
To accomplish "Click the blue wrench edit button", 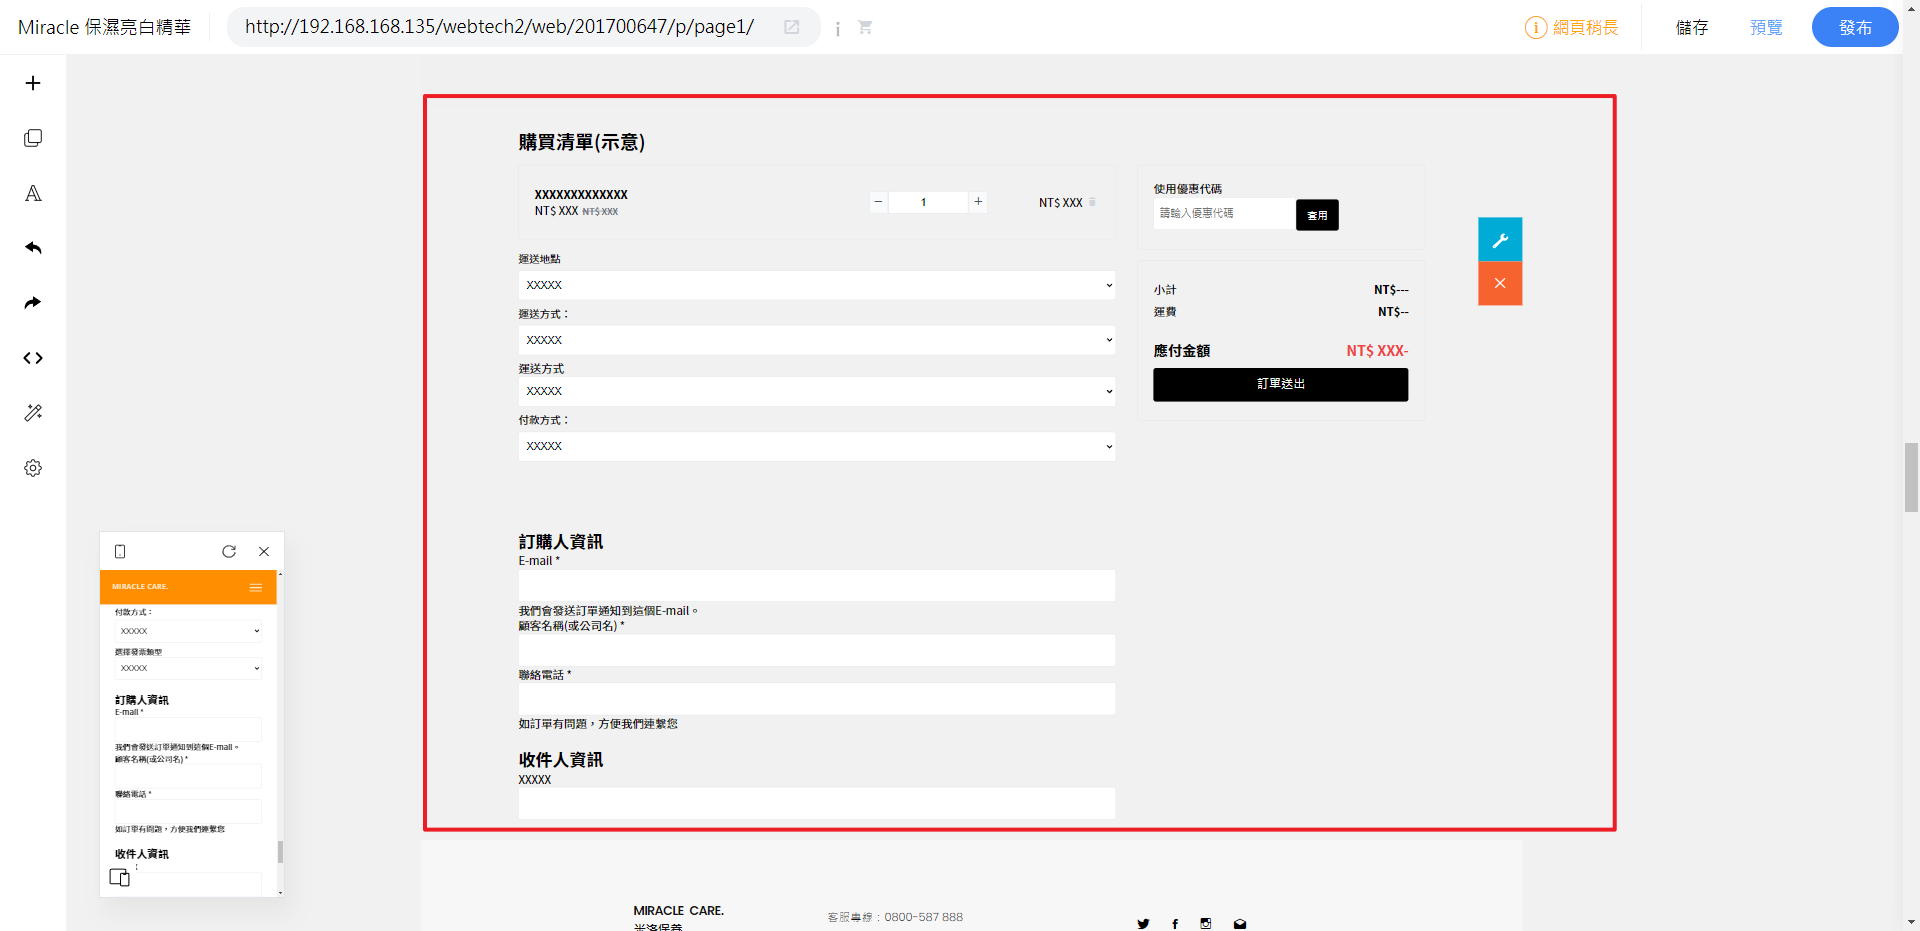I will pyautogui.click(x=1500, y=240).
